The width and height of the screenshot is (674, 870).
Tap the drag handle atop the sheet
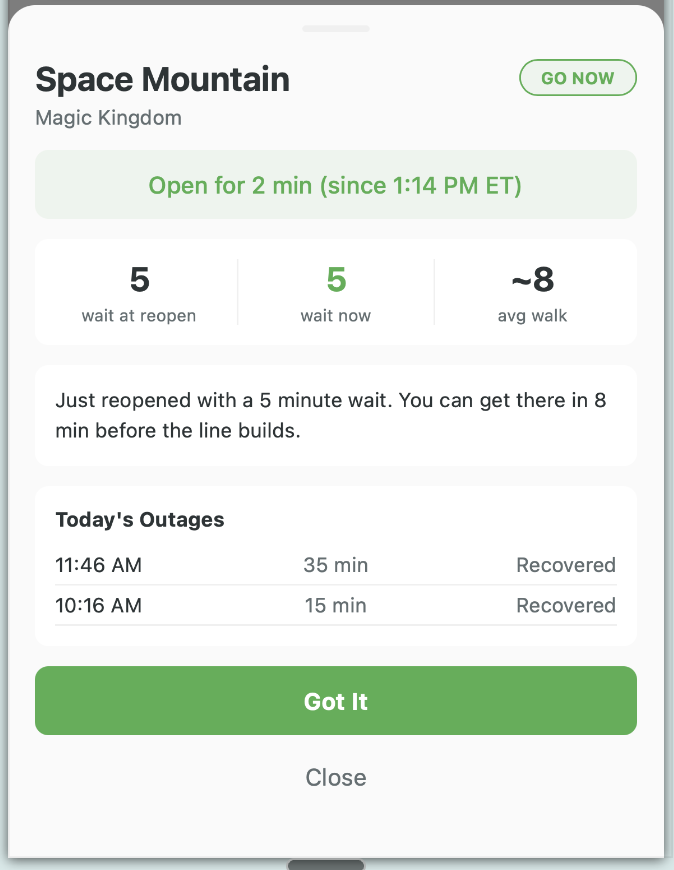tap(336, 30)
